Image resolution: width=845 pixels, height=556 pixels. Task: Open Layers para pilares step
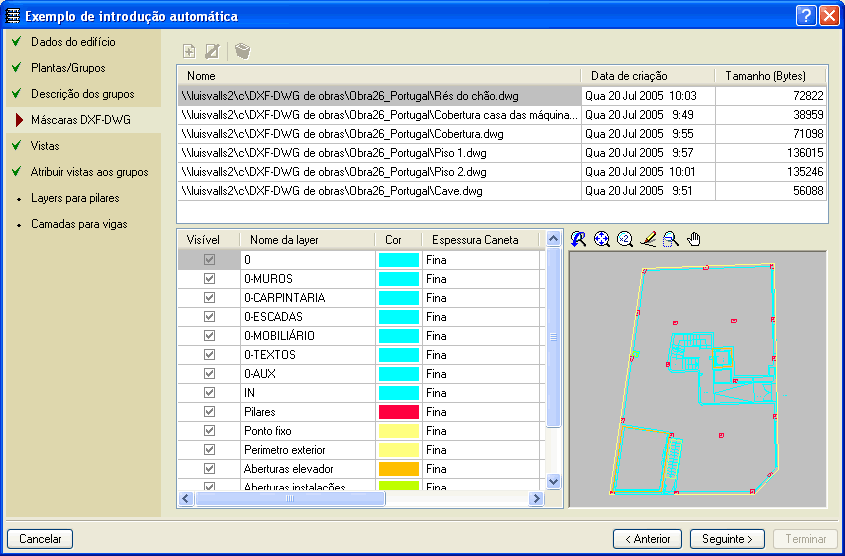coord(75,198)
